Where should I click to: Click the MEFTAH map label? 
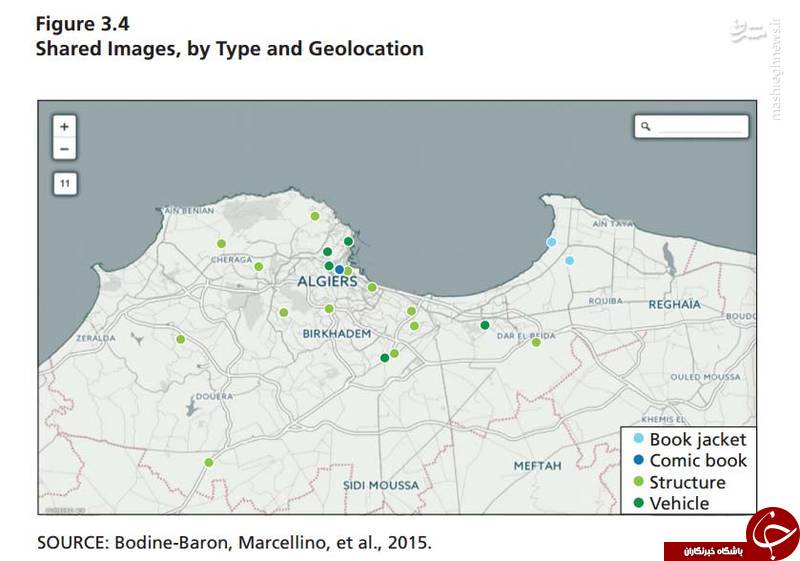(x=537, y=466)
